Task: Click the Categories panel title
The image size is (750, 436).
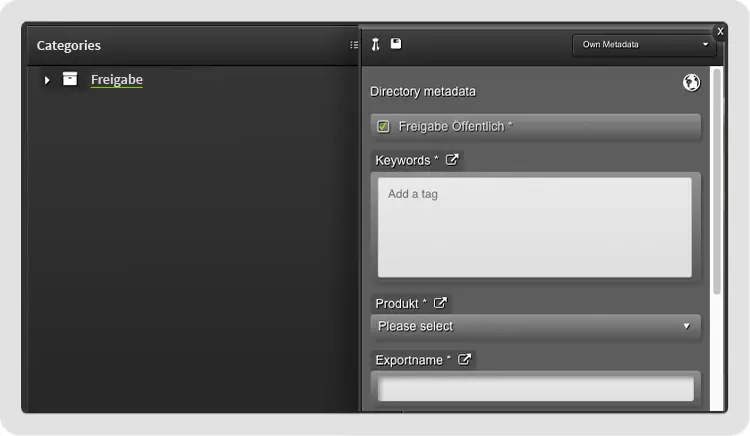Action: pyautogui.click(x=68, y=45)
